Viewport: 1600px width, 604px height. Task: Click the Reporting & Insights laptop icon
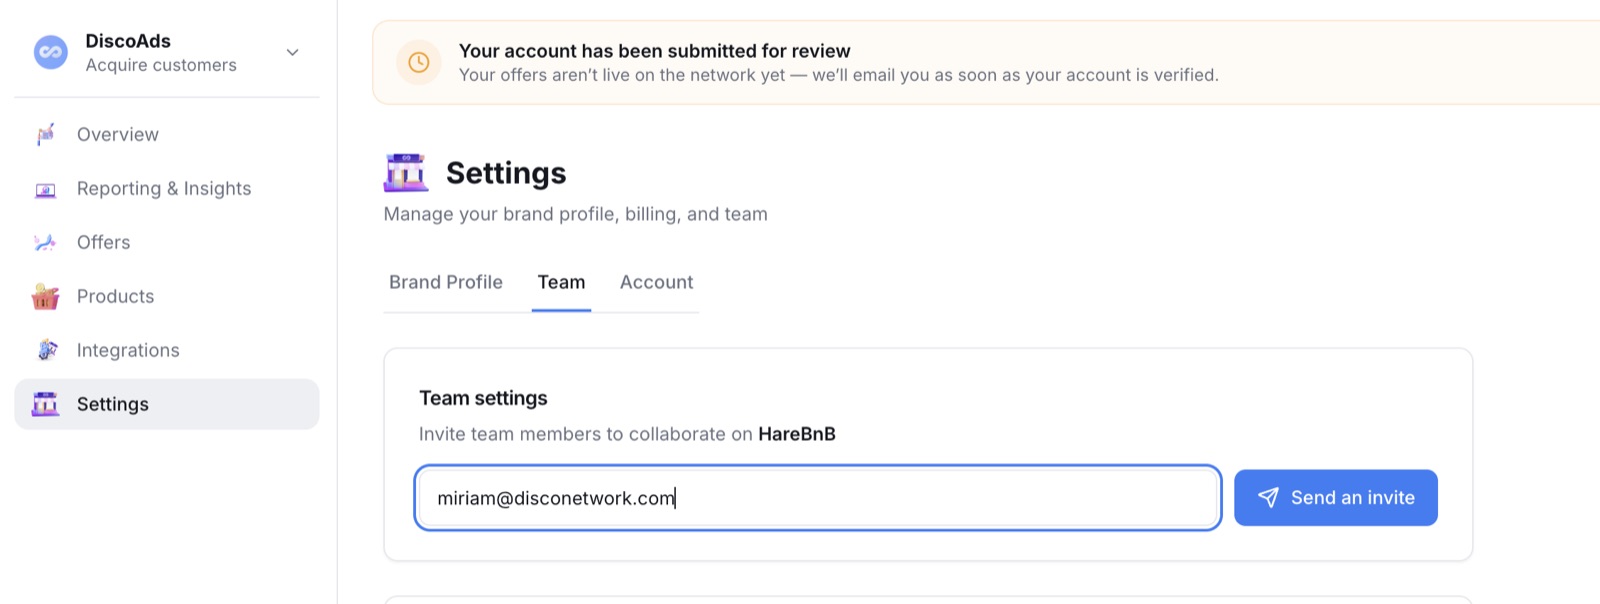point(45,189)
